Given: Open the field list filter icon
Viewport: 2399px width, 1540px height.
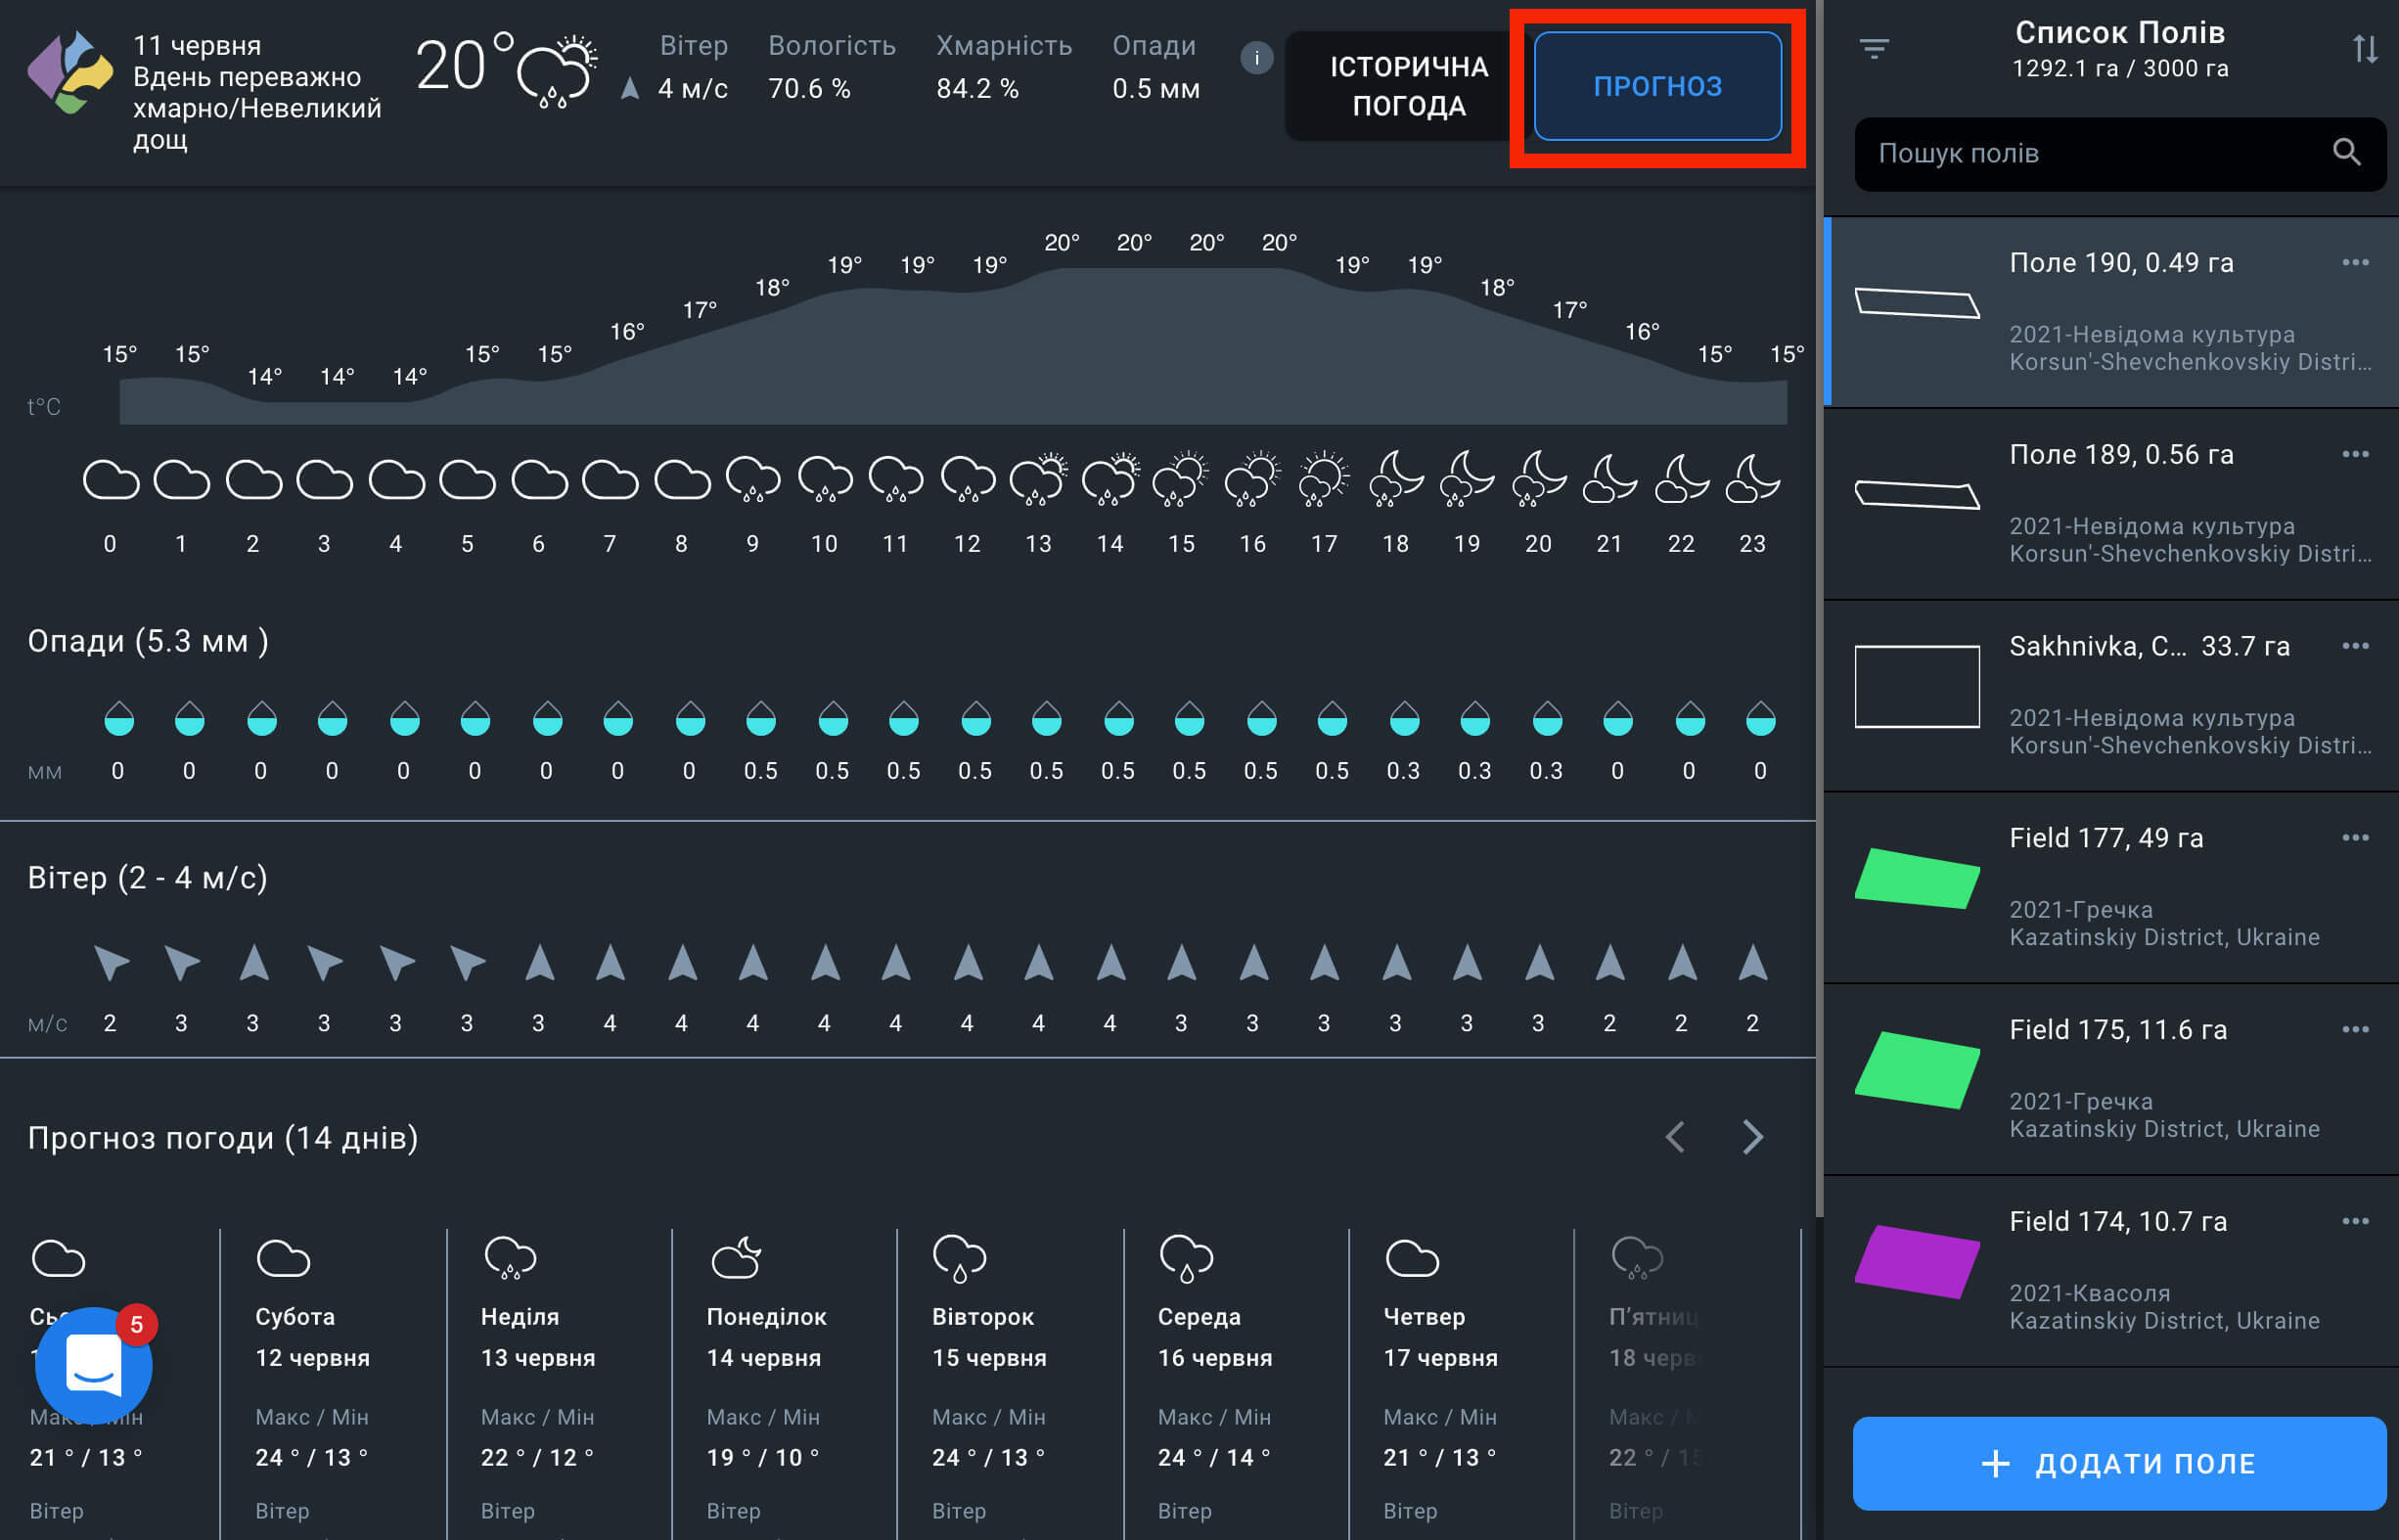Looking at the screenshot, I should pos(1874,48).
